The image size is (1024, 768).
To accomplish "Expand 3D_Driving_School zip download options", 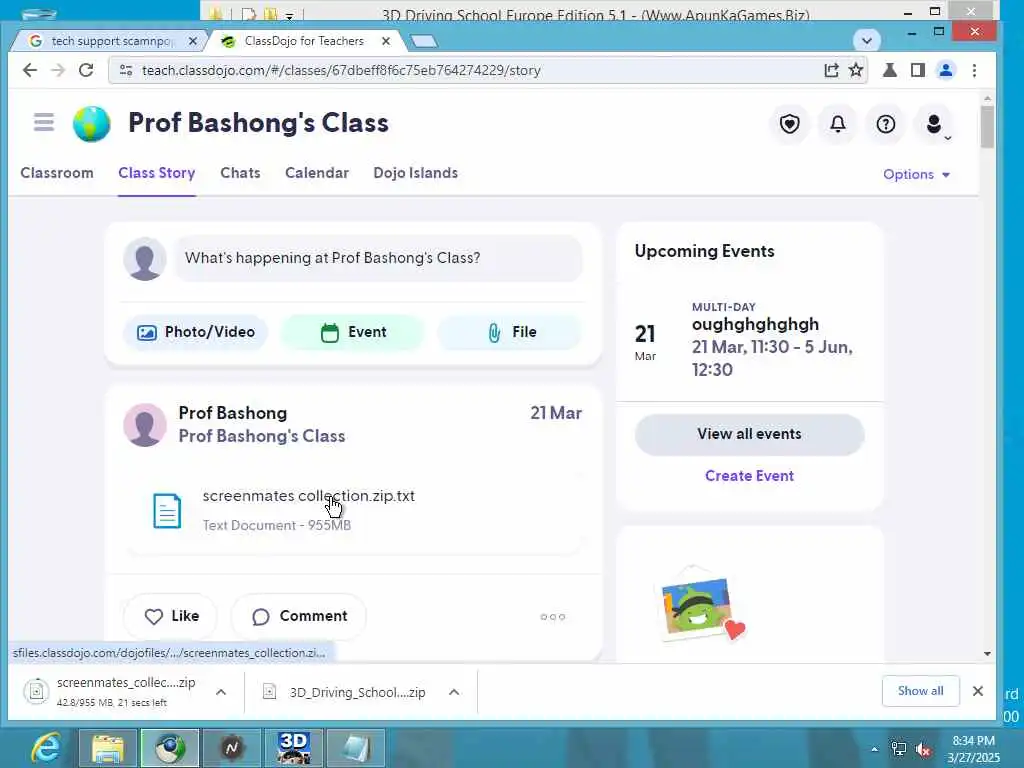I will 454,692.
